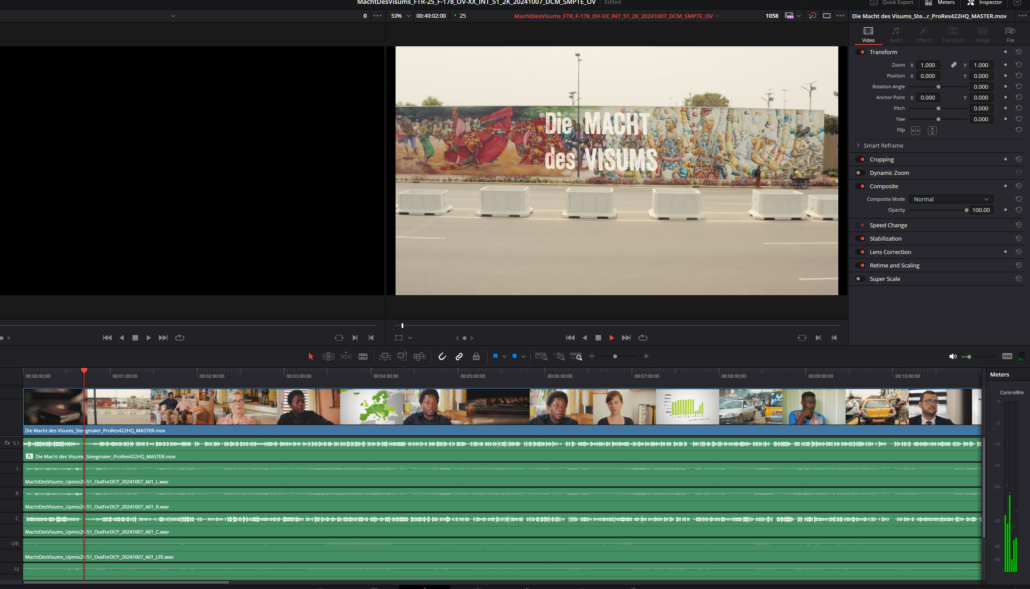Click the Detail Zoom icon
Screen dimensions: 1030x589
click(x=560, y=357)
